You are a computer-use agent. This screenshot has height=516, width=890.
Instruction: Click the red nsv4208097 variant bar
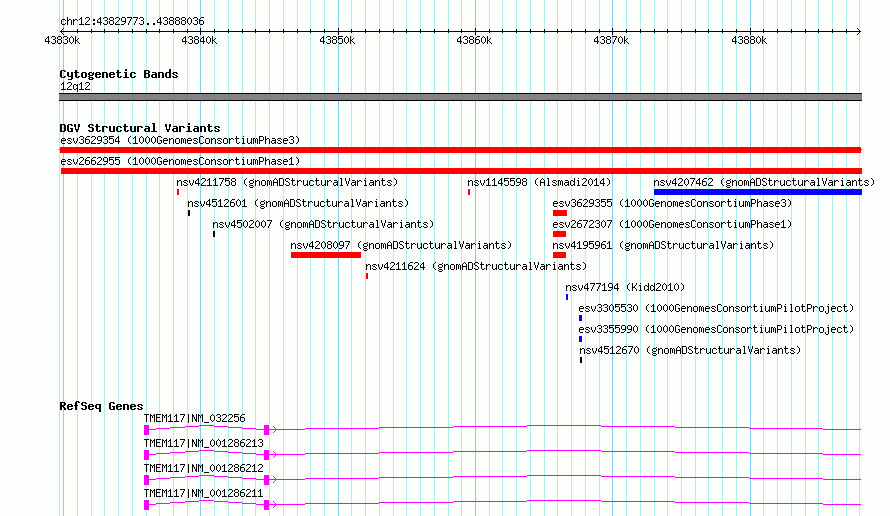pyautogui.click(x=326, y=255)
